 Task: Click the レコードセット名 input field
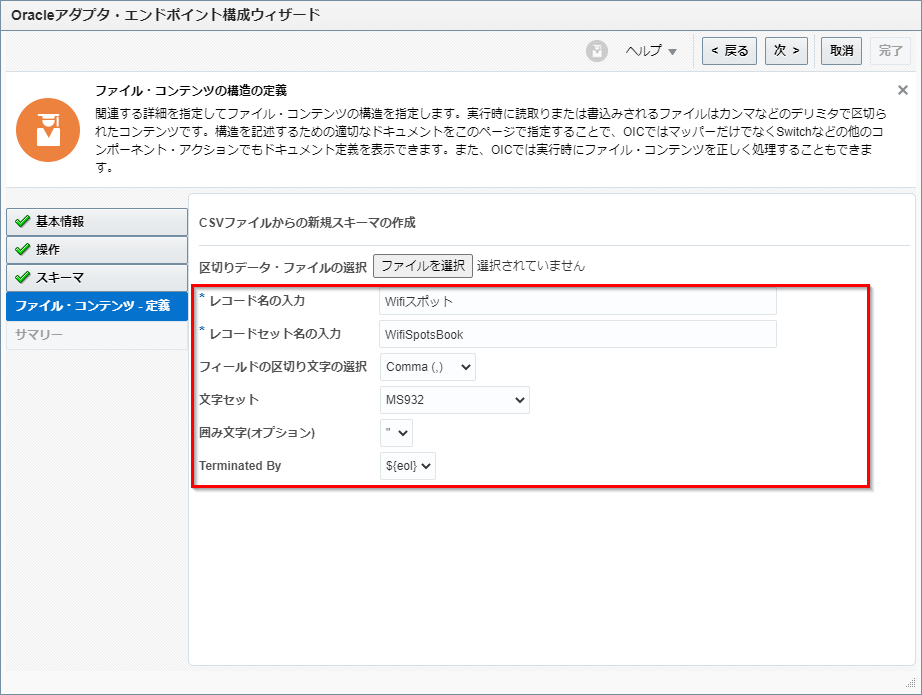click(578, 334)
